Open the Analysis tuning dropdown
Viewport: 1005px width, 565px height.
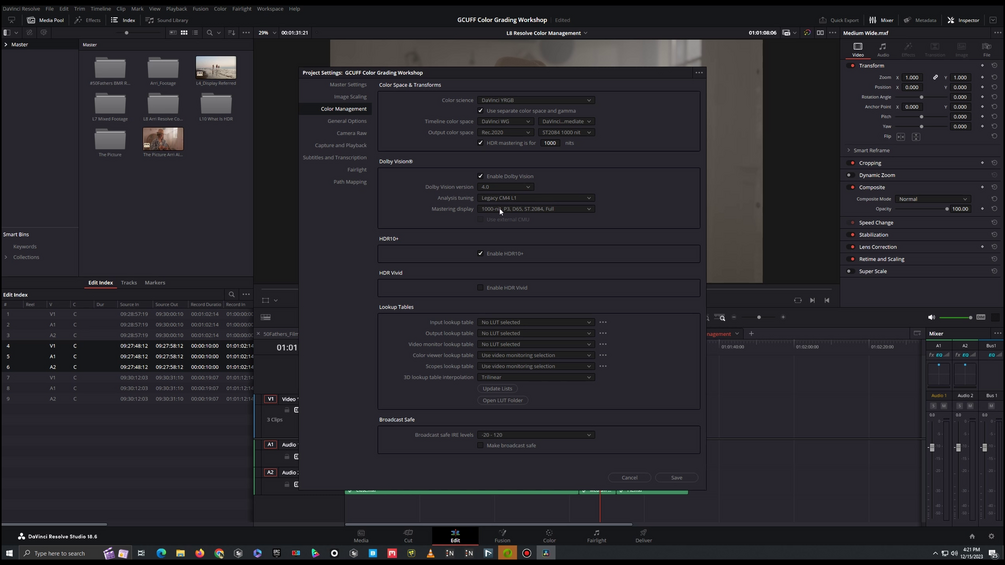tap(535, 198)
